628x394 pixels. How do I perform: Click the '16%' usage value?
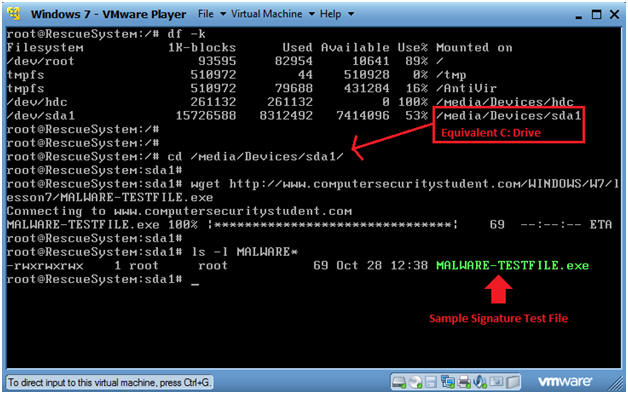[x=416, y=88]
